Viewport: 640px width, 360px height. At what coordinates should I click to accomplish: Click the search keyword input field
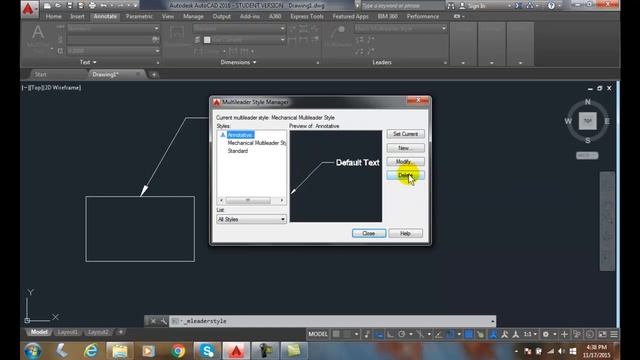[402, 6]
